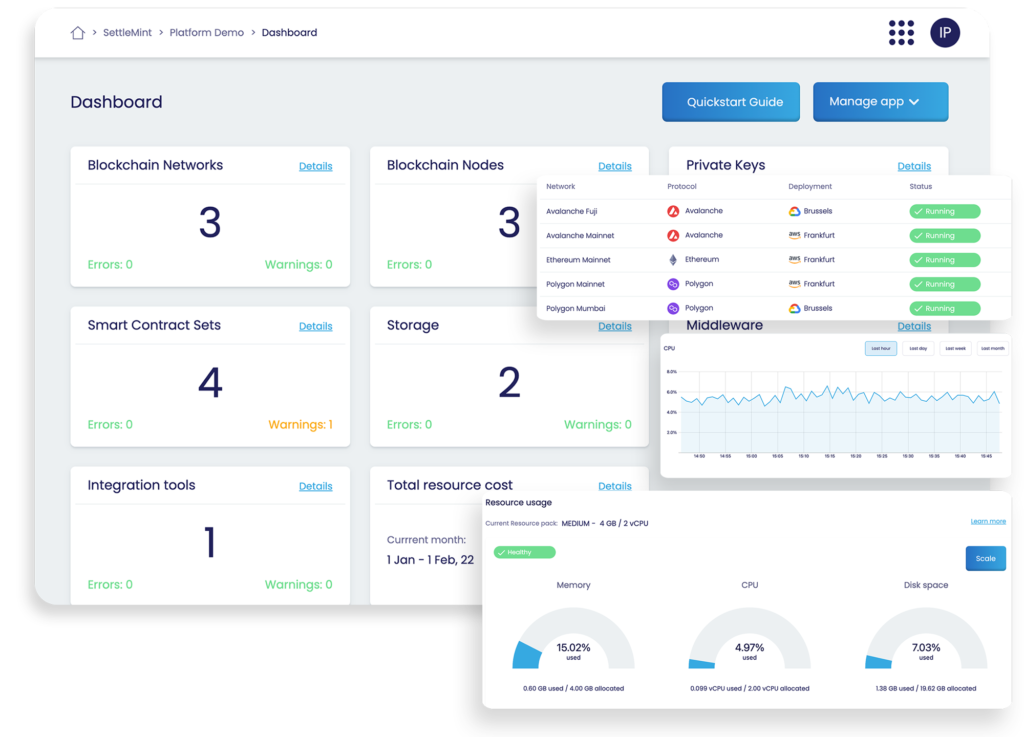Click Smart Contract Sets 'Warnings: 1'
The image size is (1024, 737).
click(300, 424)
